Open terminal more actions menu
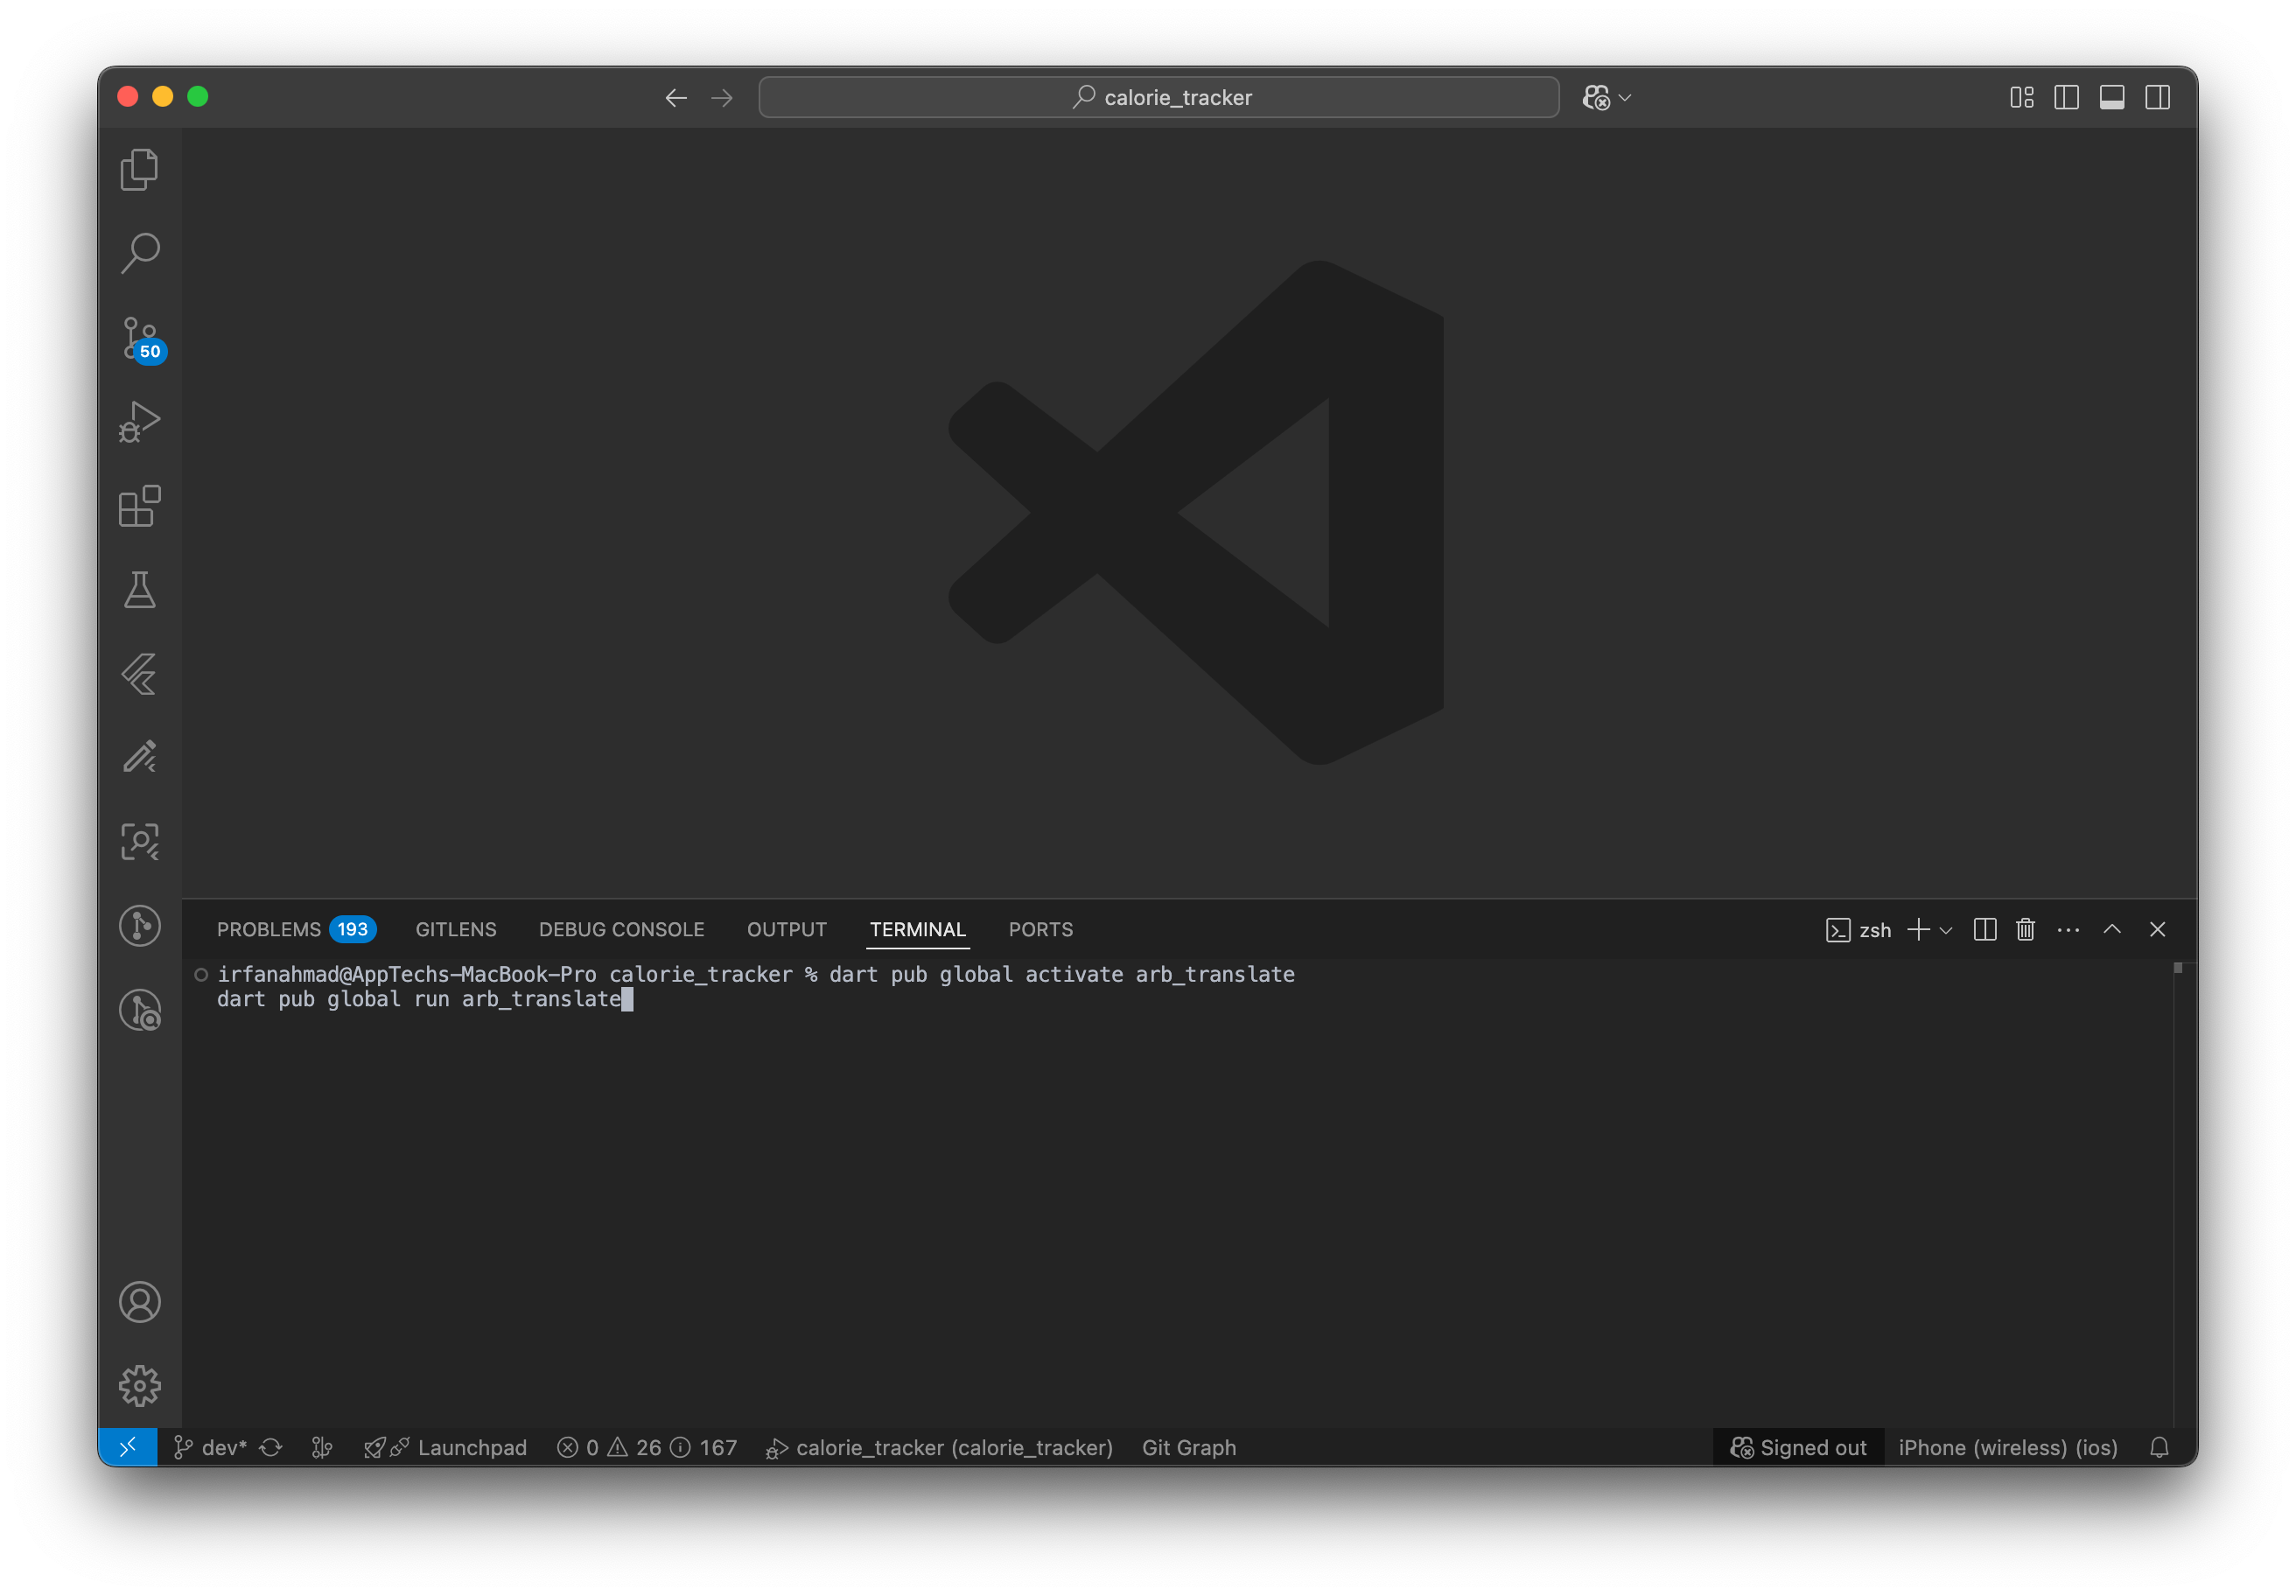Screen dimensions: 2296x1596 [x=2069, y=930]
